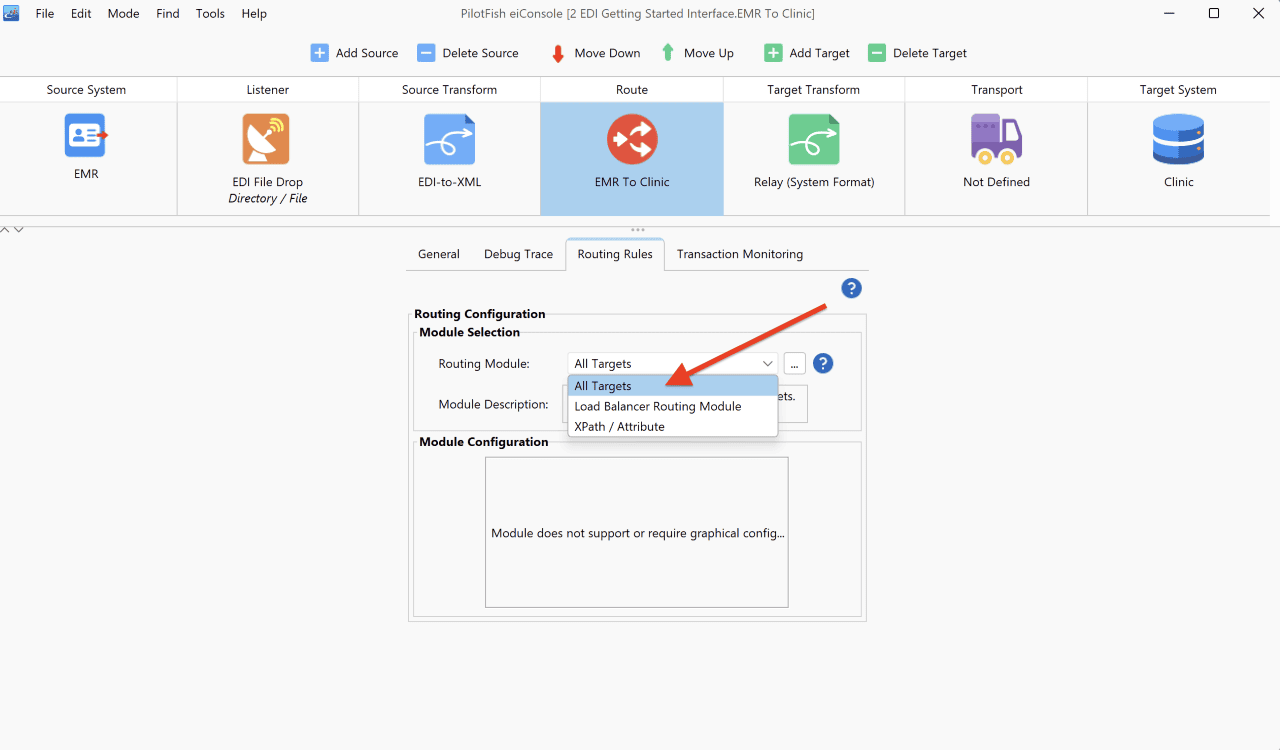
Task: Open the Routing Module combo box
Action: (x=673, y=364)
